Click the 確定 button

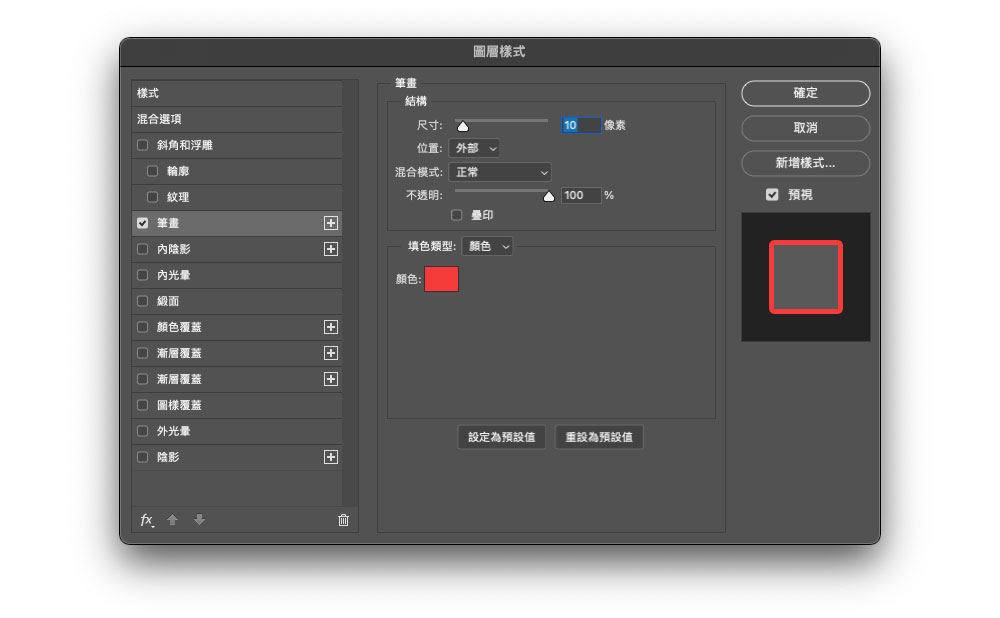805,93
